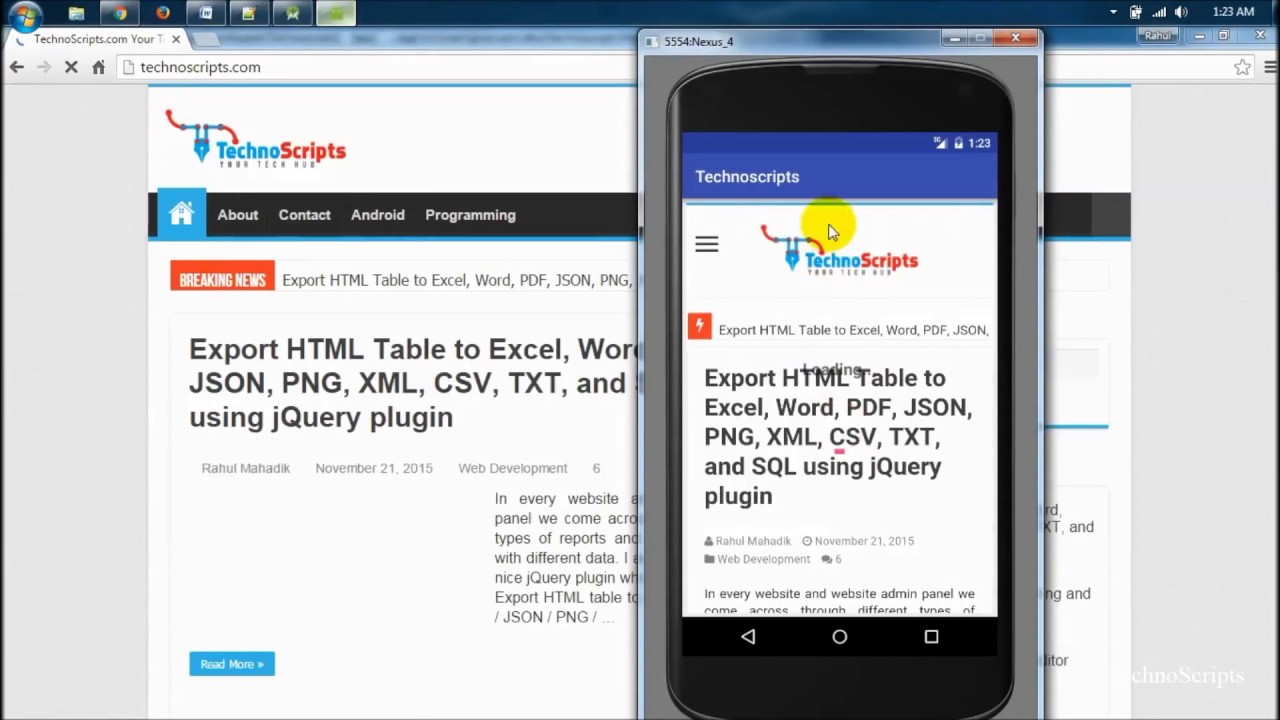Viewport: 1280px width, 720px height.
Task: Click the emulator window title 5554:Nexus_4
Action: tap(698, 41)
